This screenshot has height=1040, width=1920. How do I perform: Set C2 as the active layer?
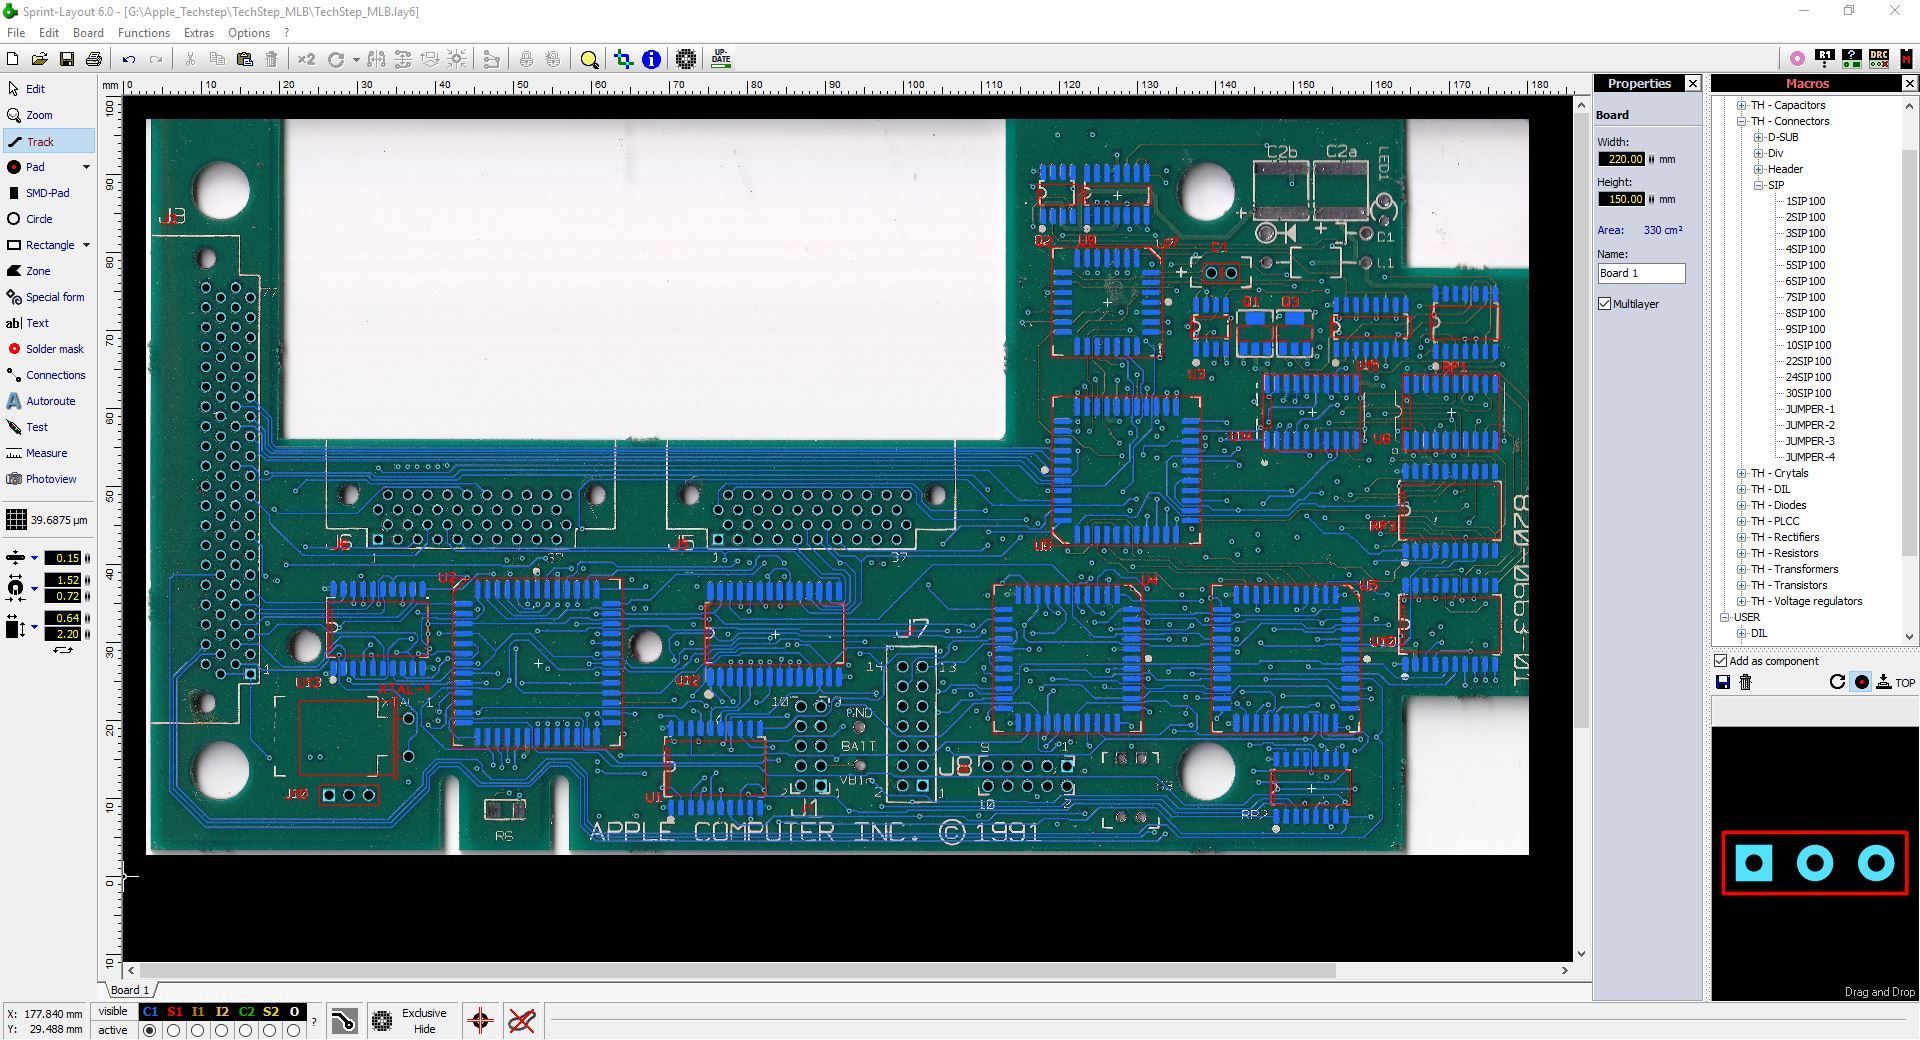[x=246, y=1030]
